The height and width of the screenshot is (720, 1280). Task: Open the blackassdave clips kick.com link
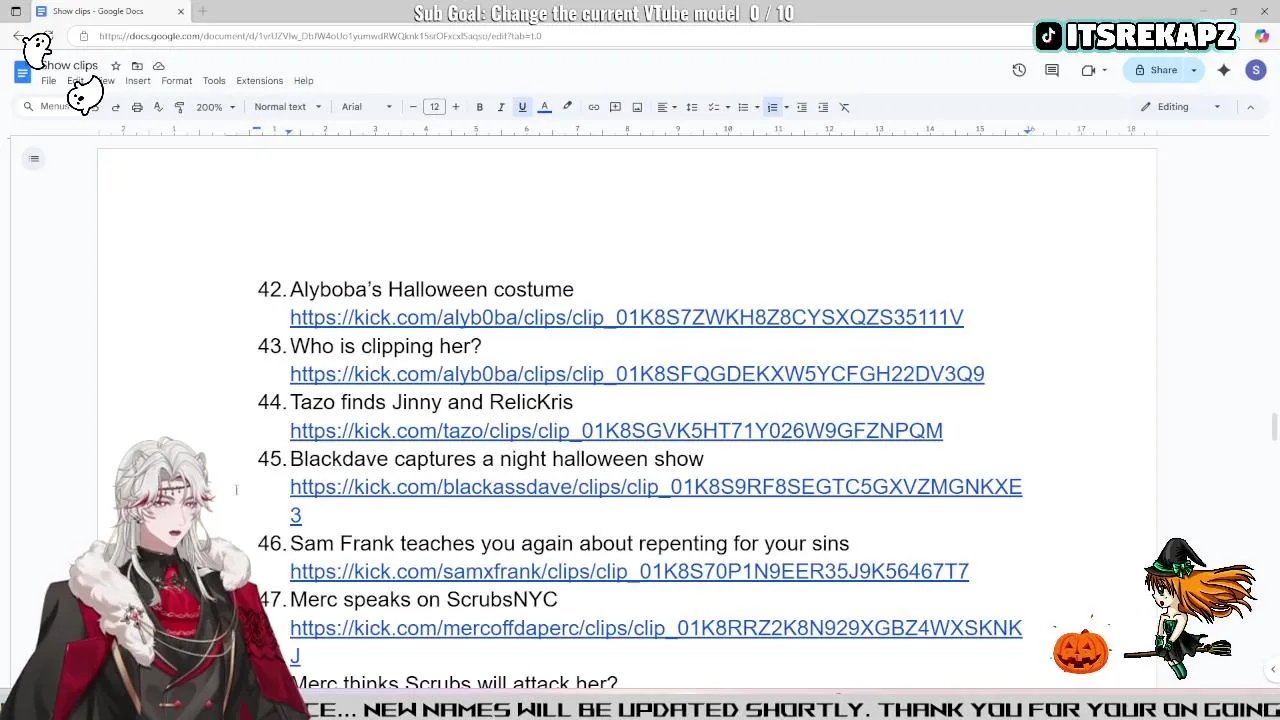[656, 487]
